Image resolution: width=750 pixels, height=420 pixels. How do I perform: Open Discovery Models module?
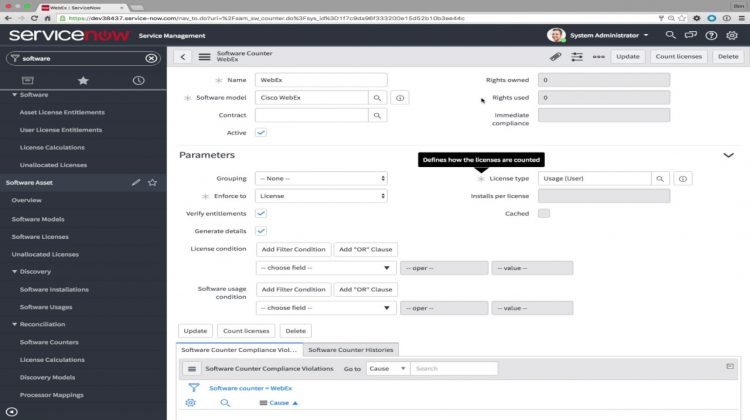click(47, 377)
